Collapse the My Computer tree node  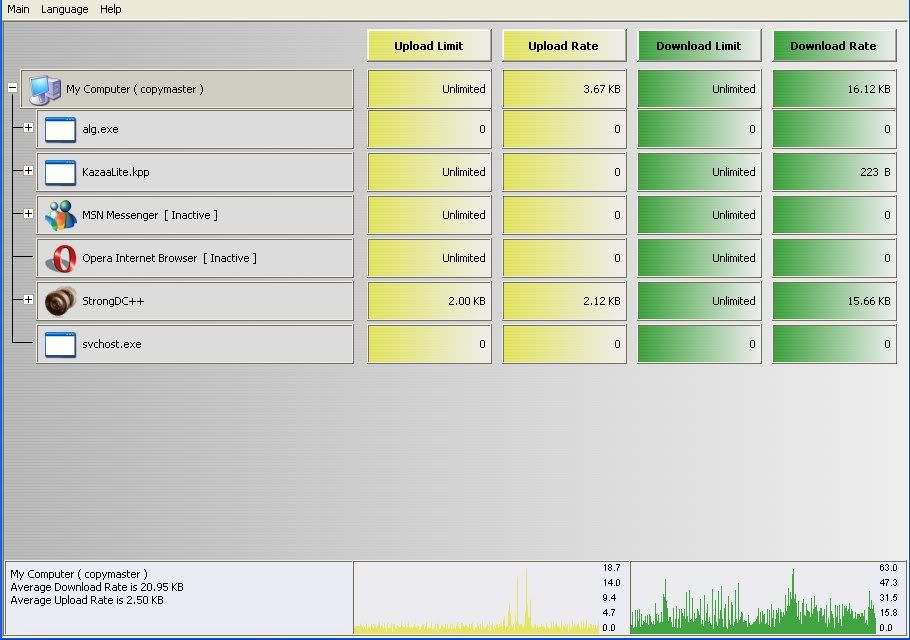[x=12, y=88]
